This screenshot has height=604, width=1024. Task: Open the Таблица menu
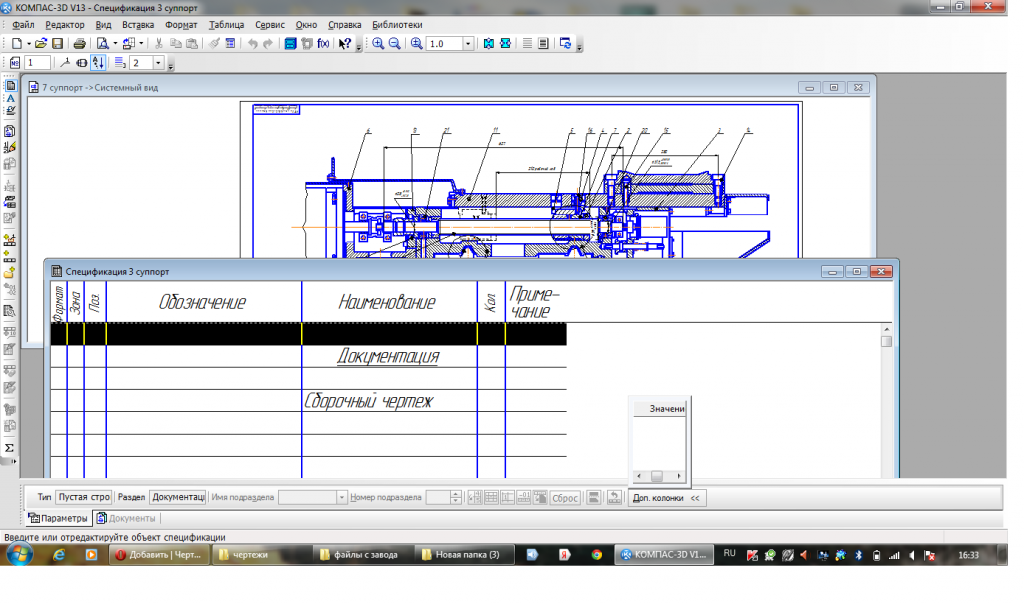pyautogui.click(x=226, y=25)
